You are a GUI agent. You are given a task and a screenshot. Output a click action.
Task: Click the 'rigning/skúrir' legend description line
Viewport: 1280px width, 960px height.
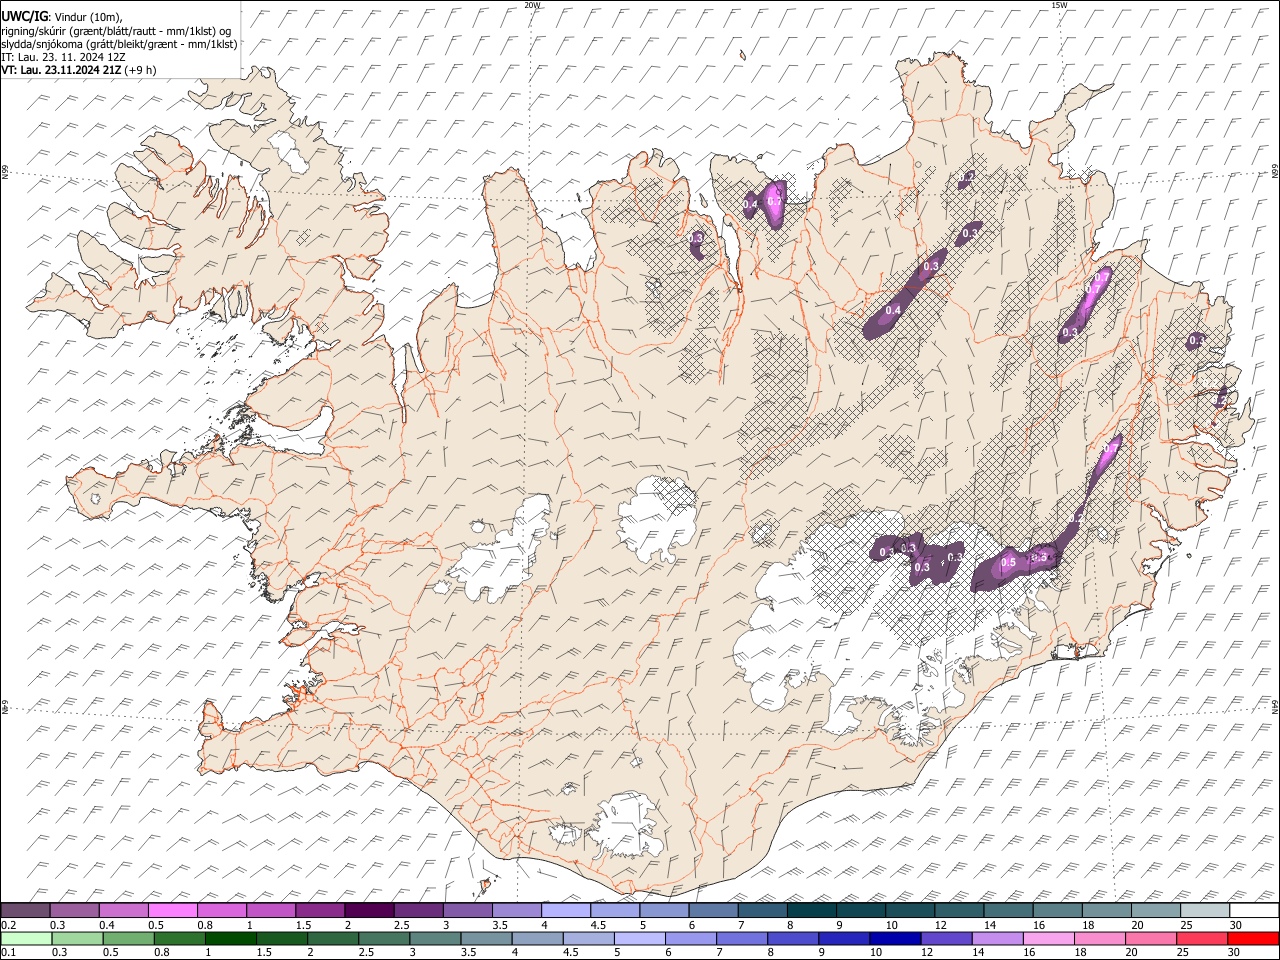116,30
